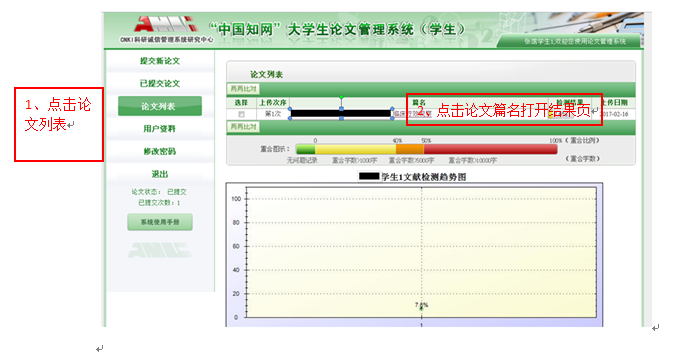
Task: Click the red segment of the legend bar
Action: pyautogui.click(x=490, y=149)
